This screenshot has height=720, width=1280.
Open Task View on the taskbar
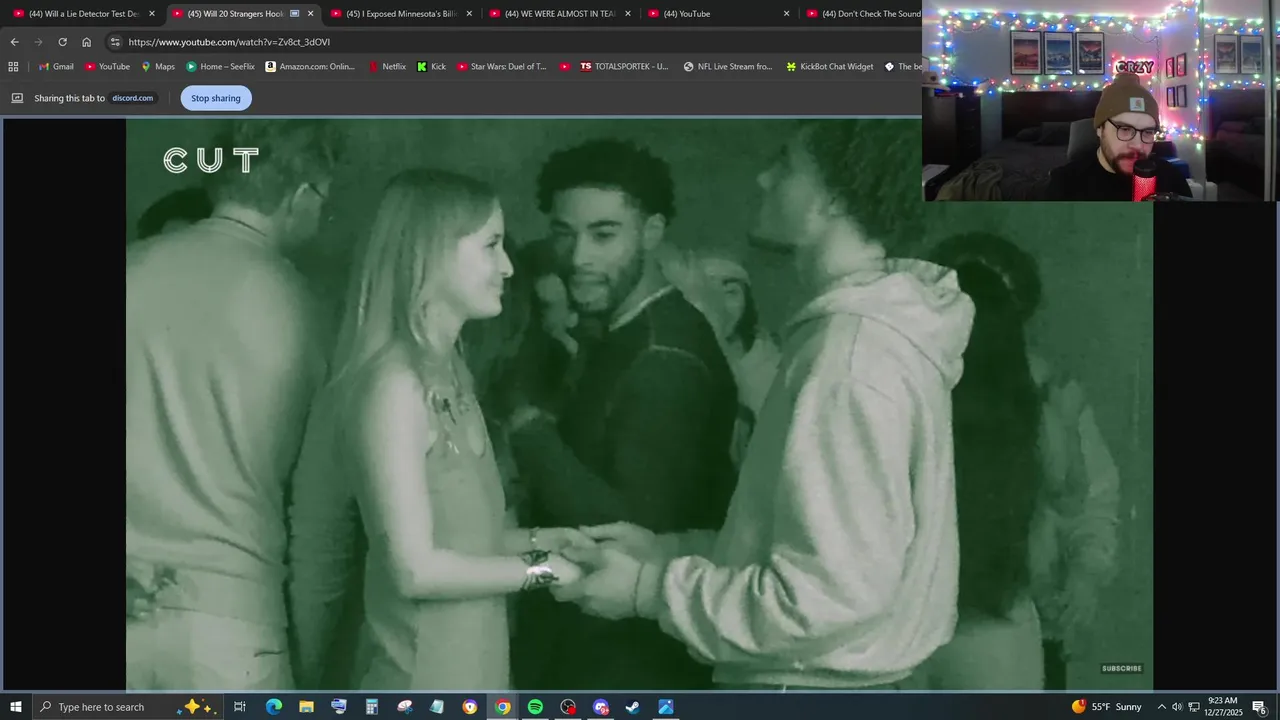240,707
